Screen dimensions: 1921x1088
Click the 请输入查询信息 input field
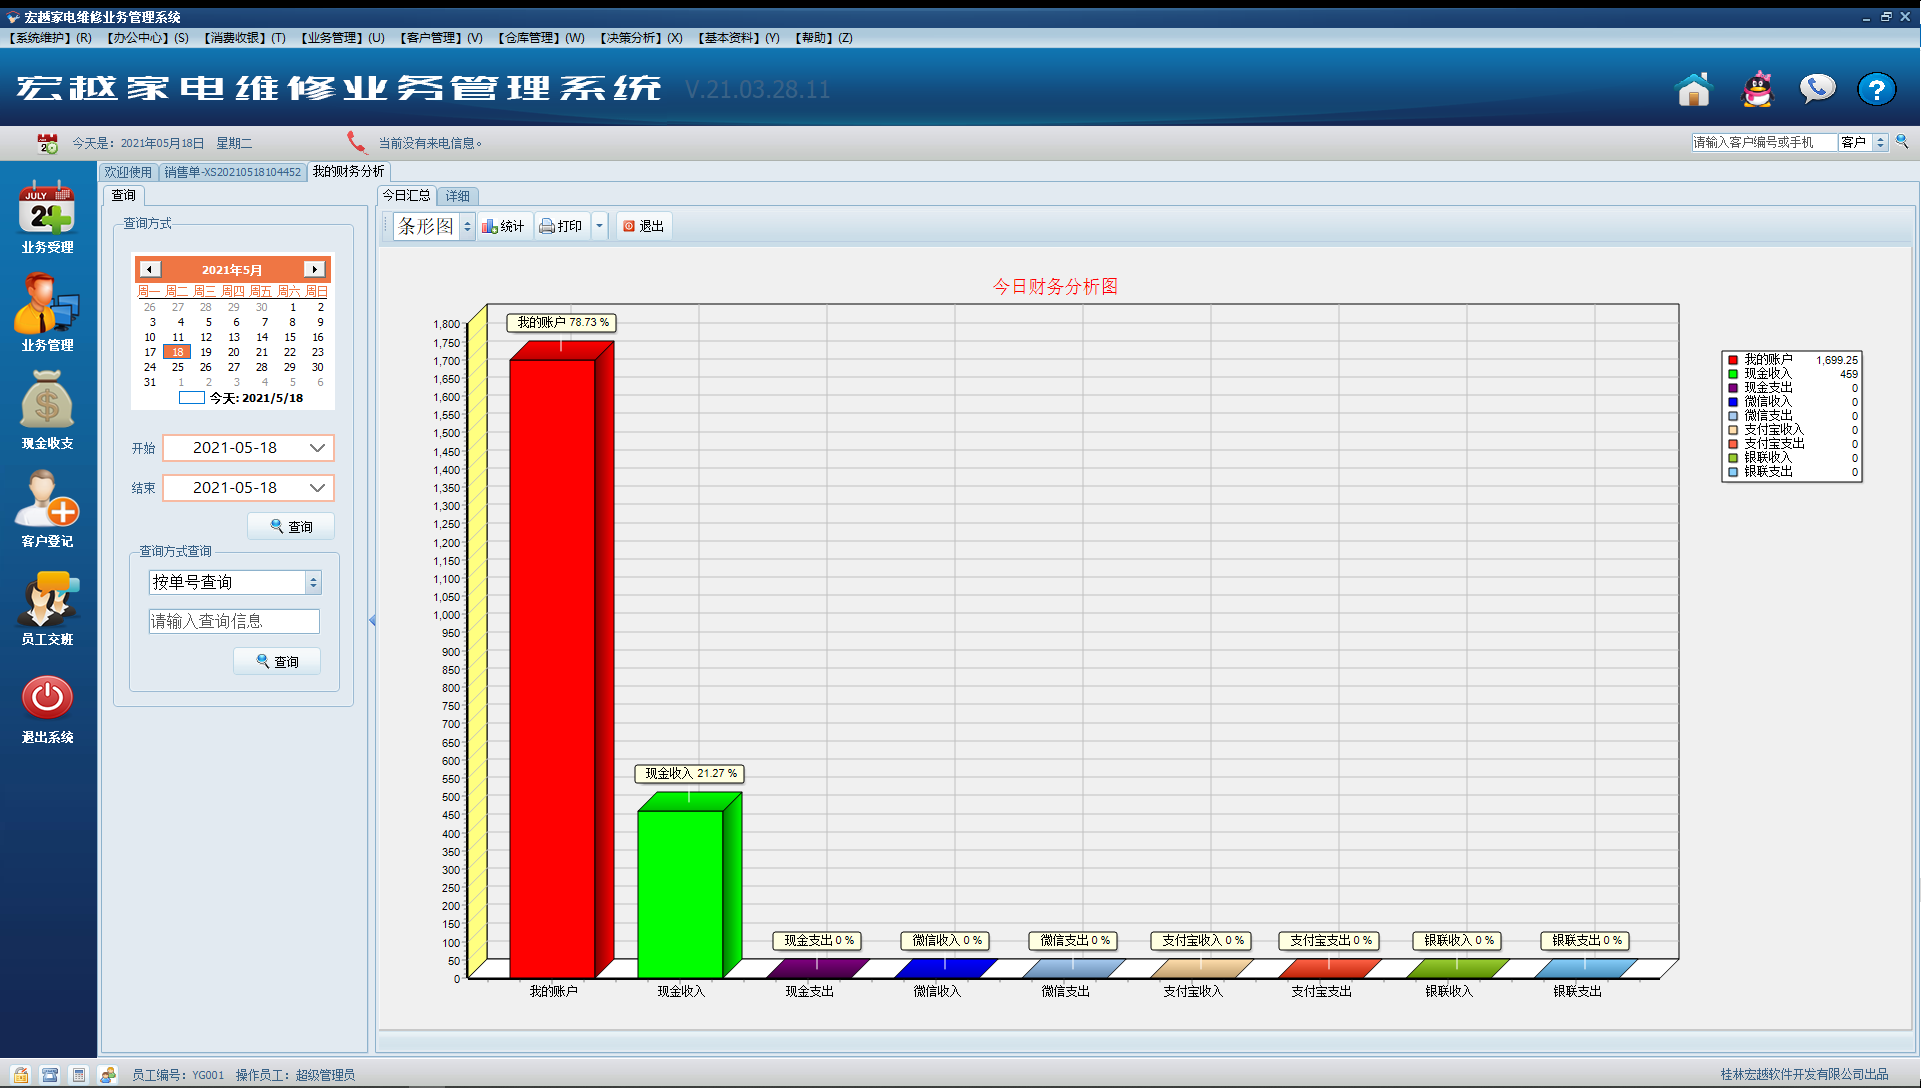pos(234,622)
